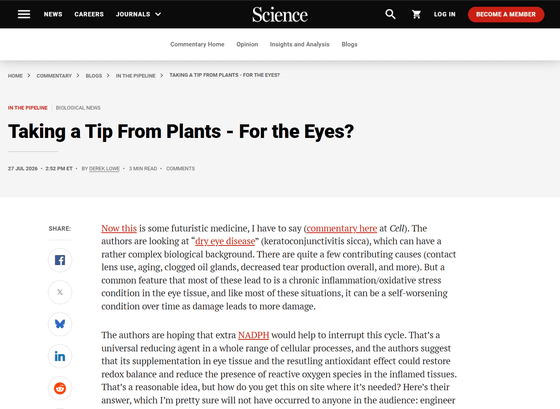Click Become a Member button
Viewport: 560px width, 409px height.
pos(506,14)
